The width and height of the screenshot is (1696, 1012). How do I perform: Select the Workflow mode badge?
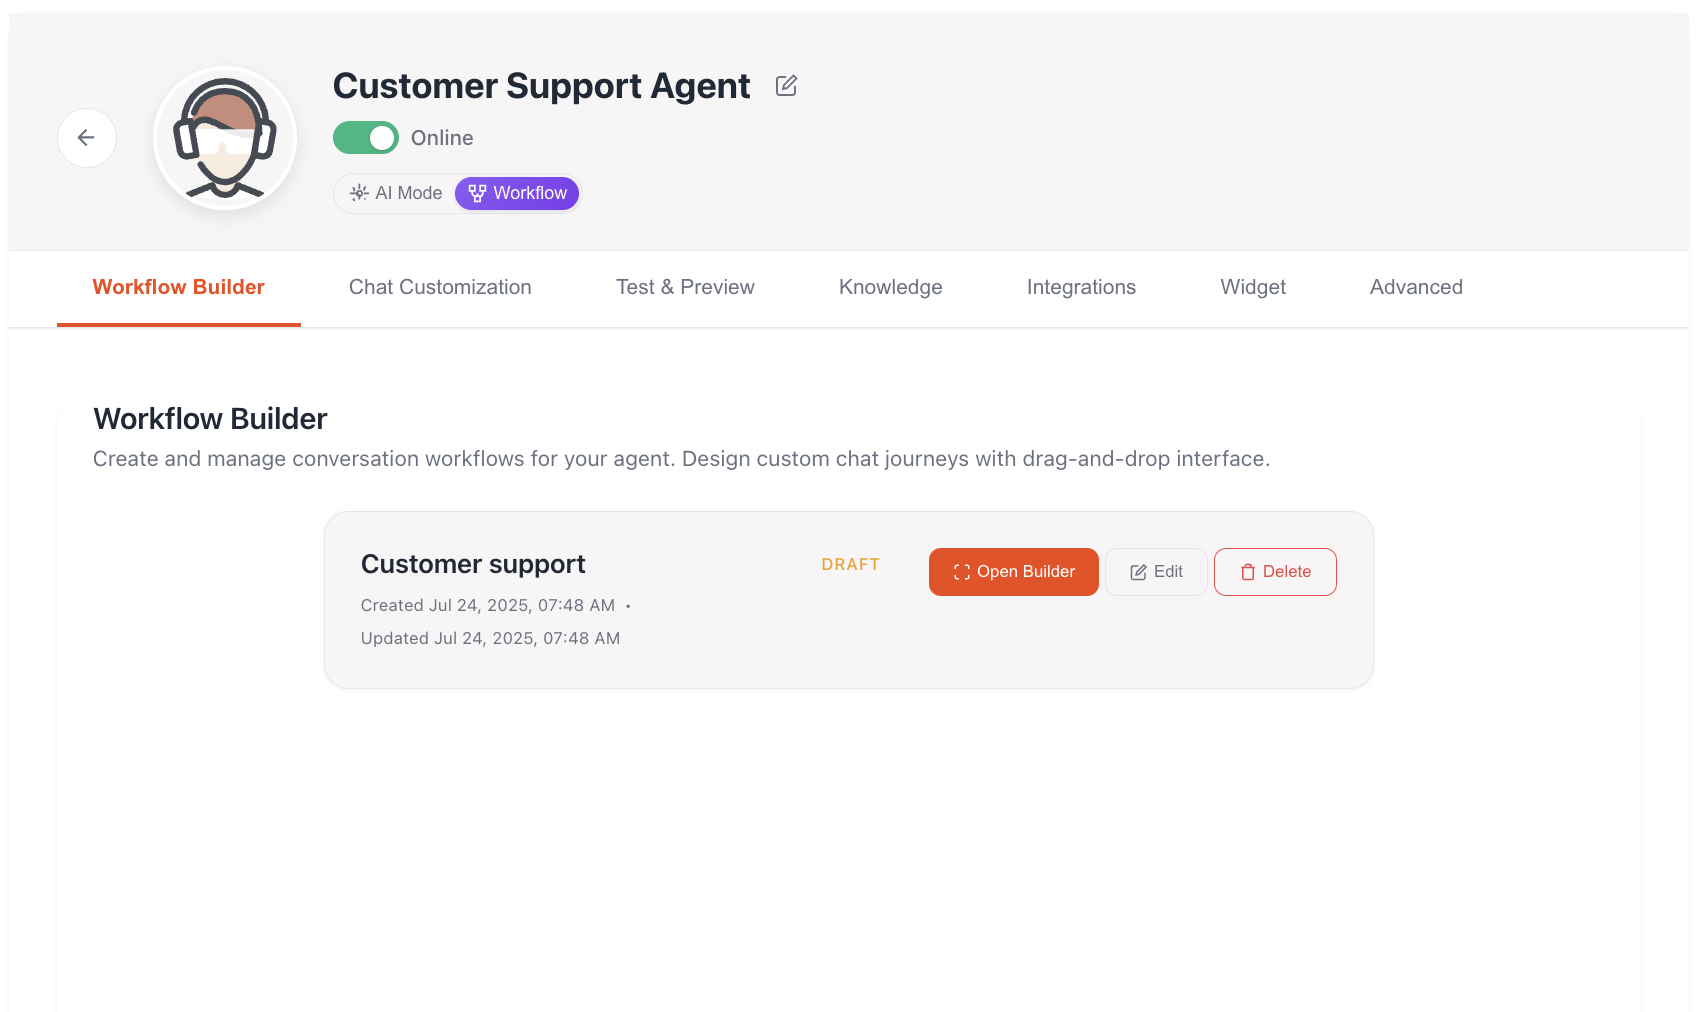[x=517, y=193]
